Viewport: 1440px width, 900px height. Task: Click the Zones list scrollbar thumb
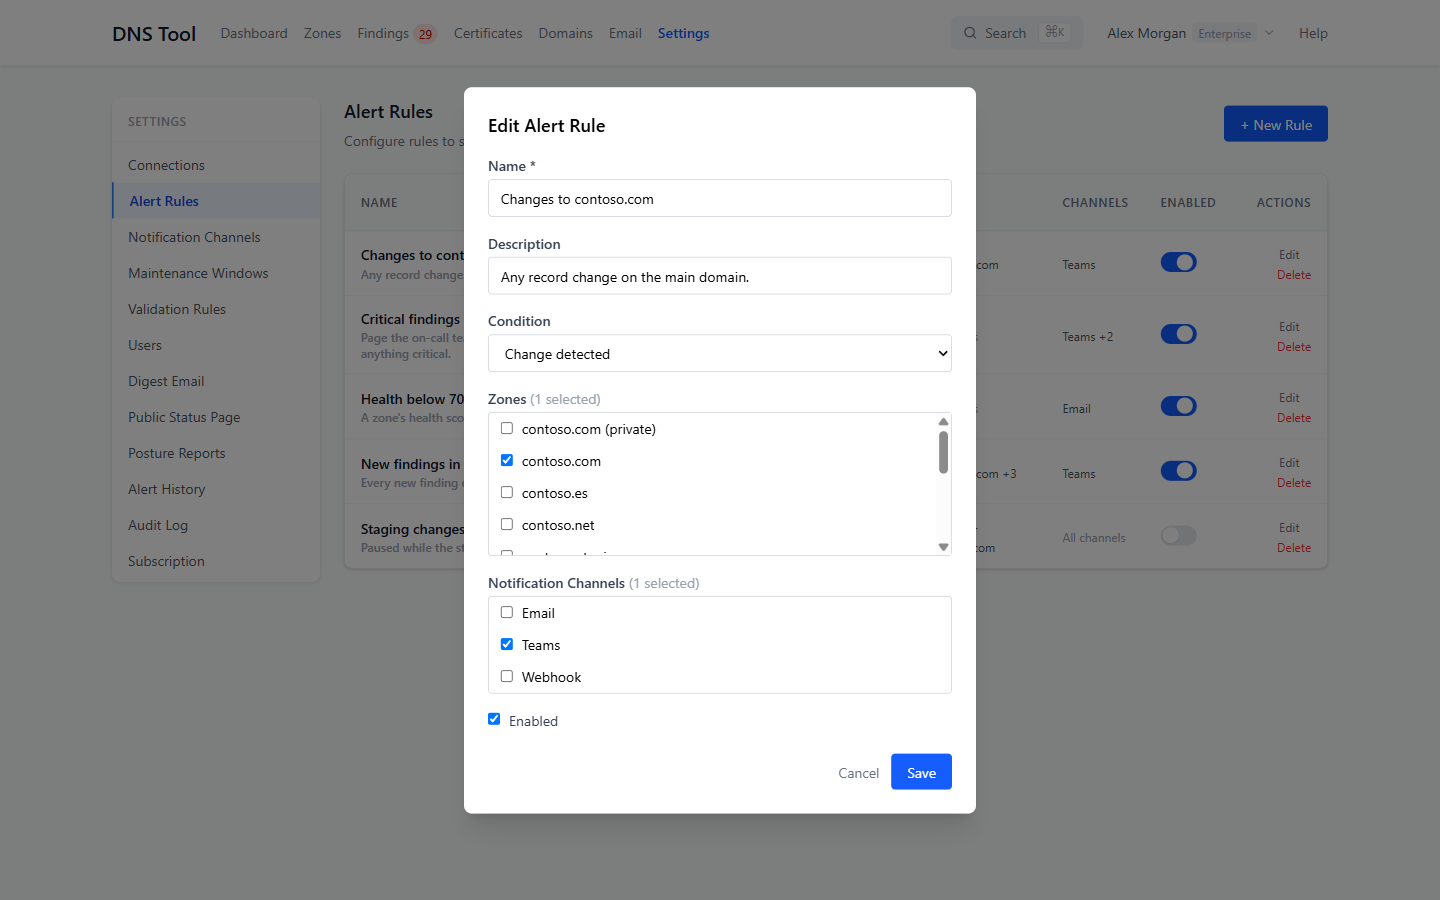(943, 452)
